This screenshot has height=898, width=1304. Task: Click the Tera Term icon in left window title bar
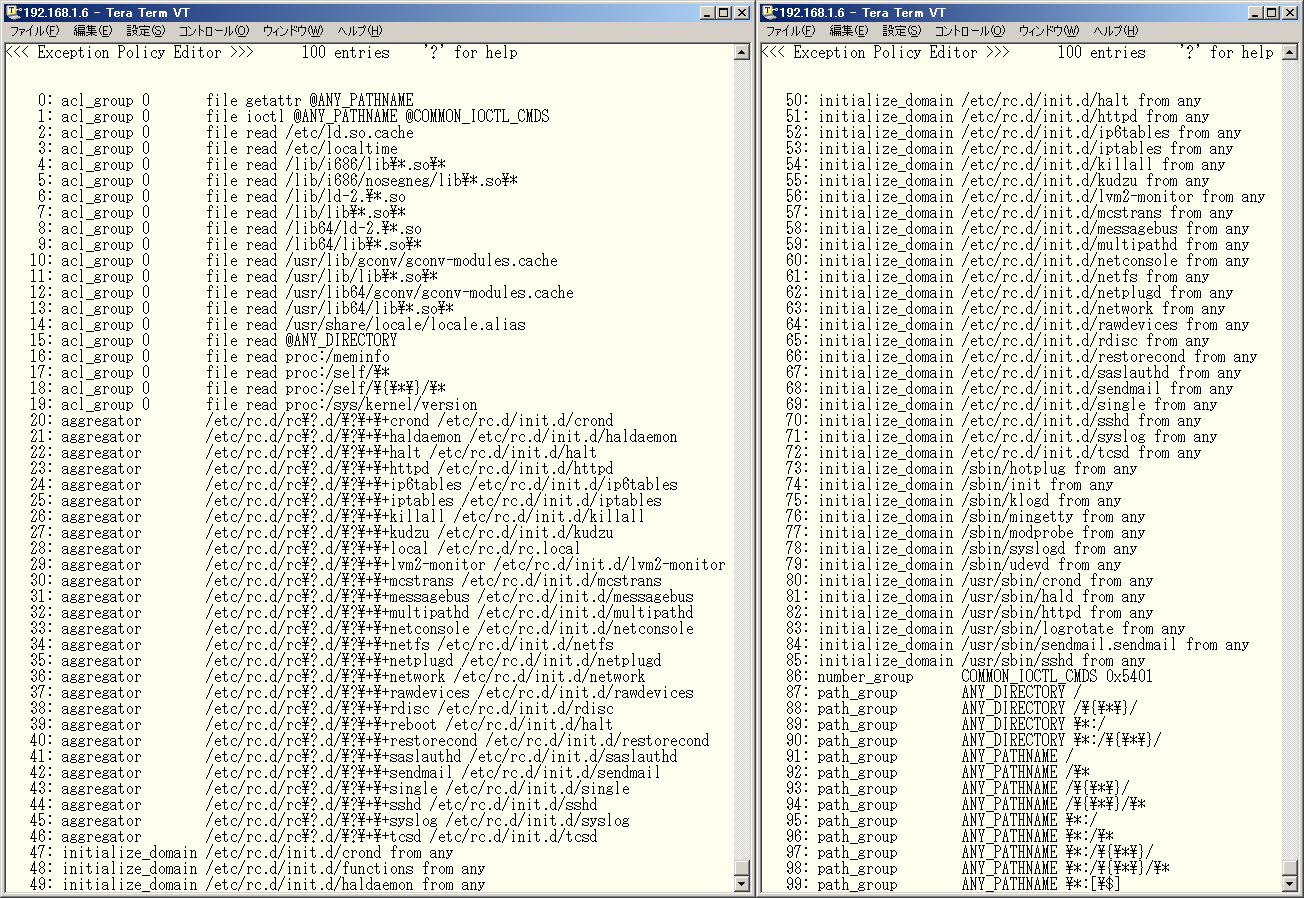[12, 12]
